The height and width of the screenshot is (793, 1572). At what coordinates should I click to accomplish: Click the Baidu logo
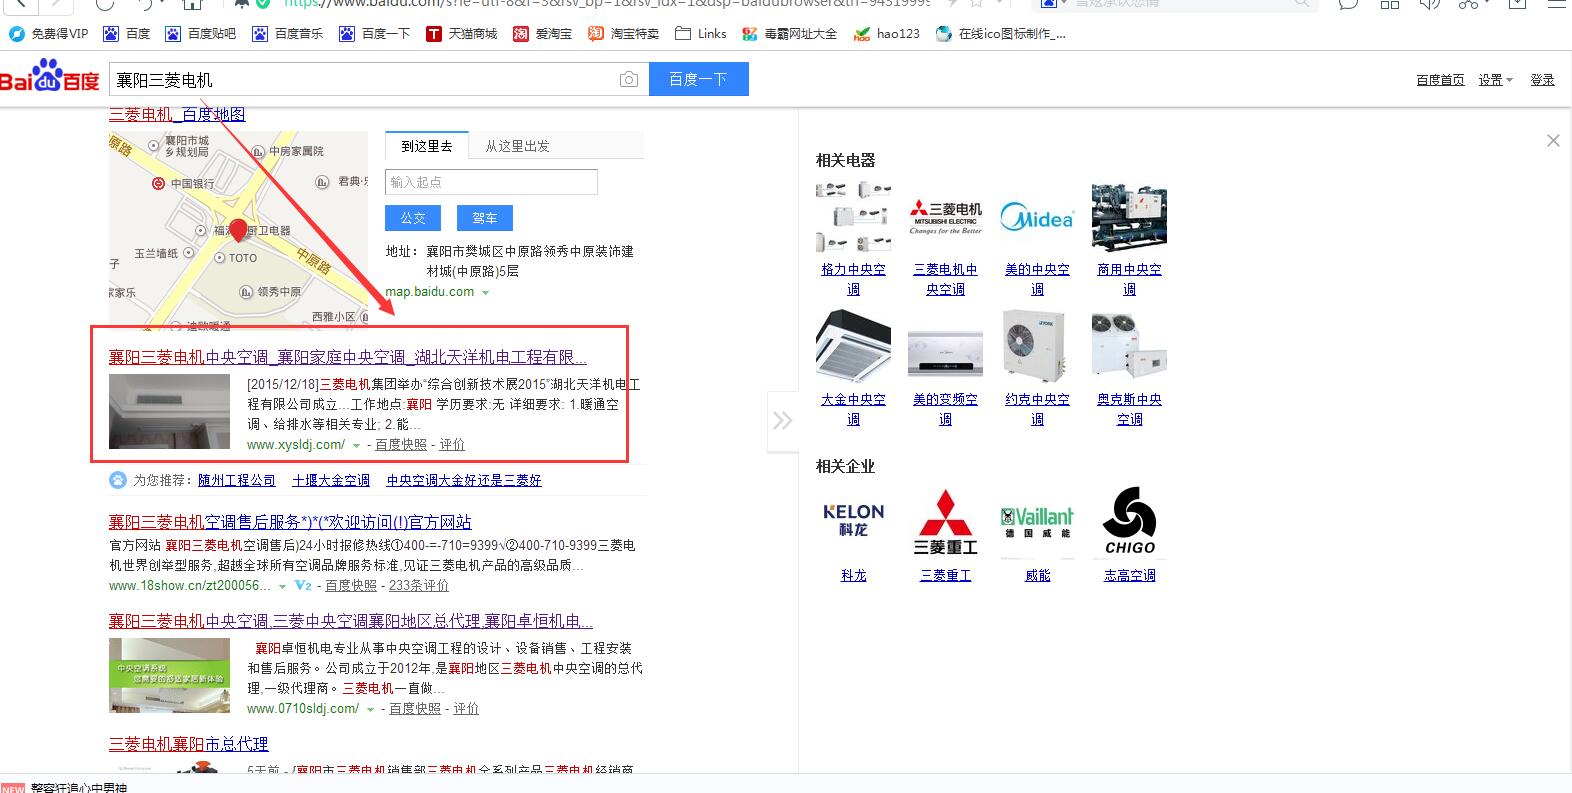click(x=50, y=77)
